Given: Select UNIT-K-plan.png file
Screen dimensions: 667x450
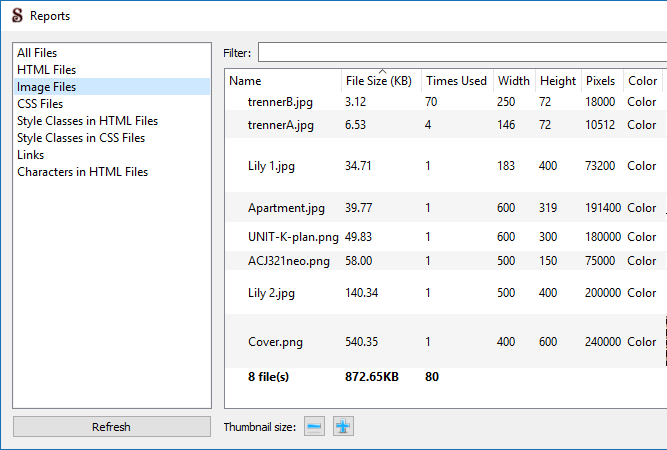Looking at the screenshot, I should coord(293,237).
